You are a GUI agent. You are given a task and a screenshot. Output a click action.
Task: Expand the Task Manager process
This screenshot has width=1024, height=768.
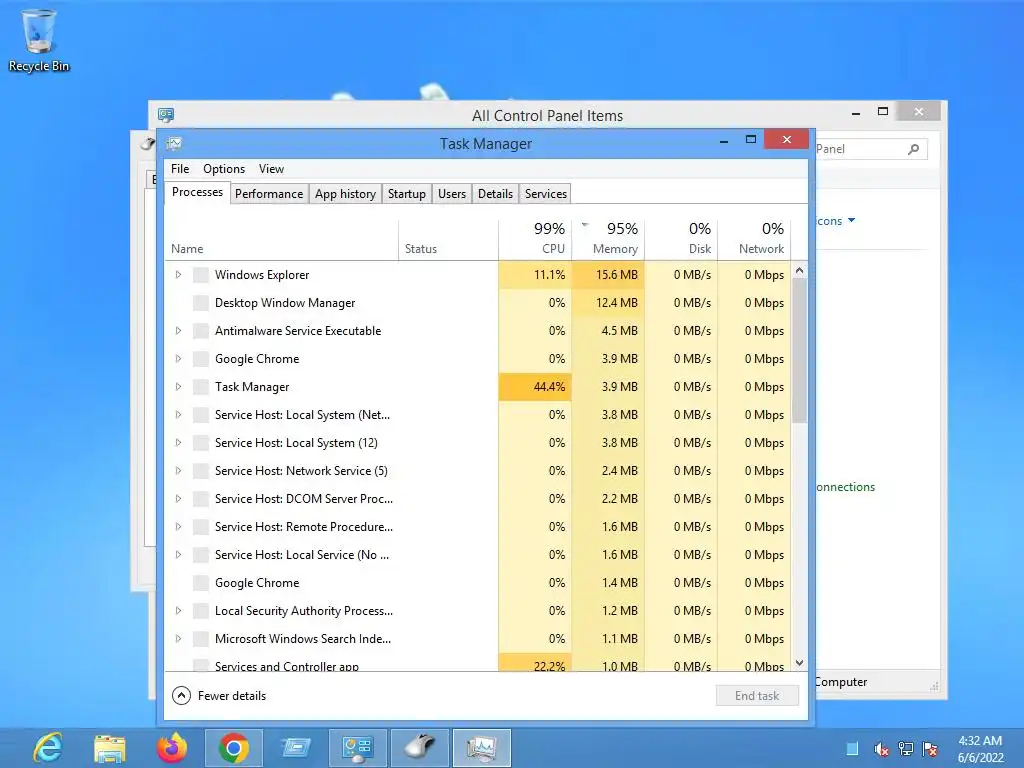(178, 387)
